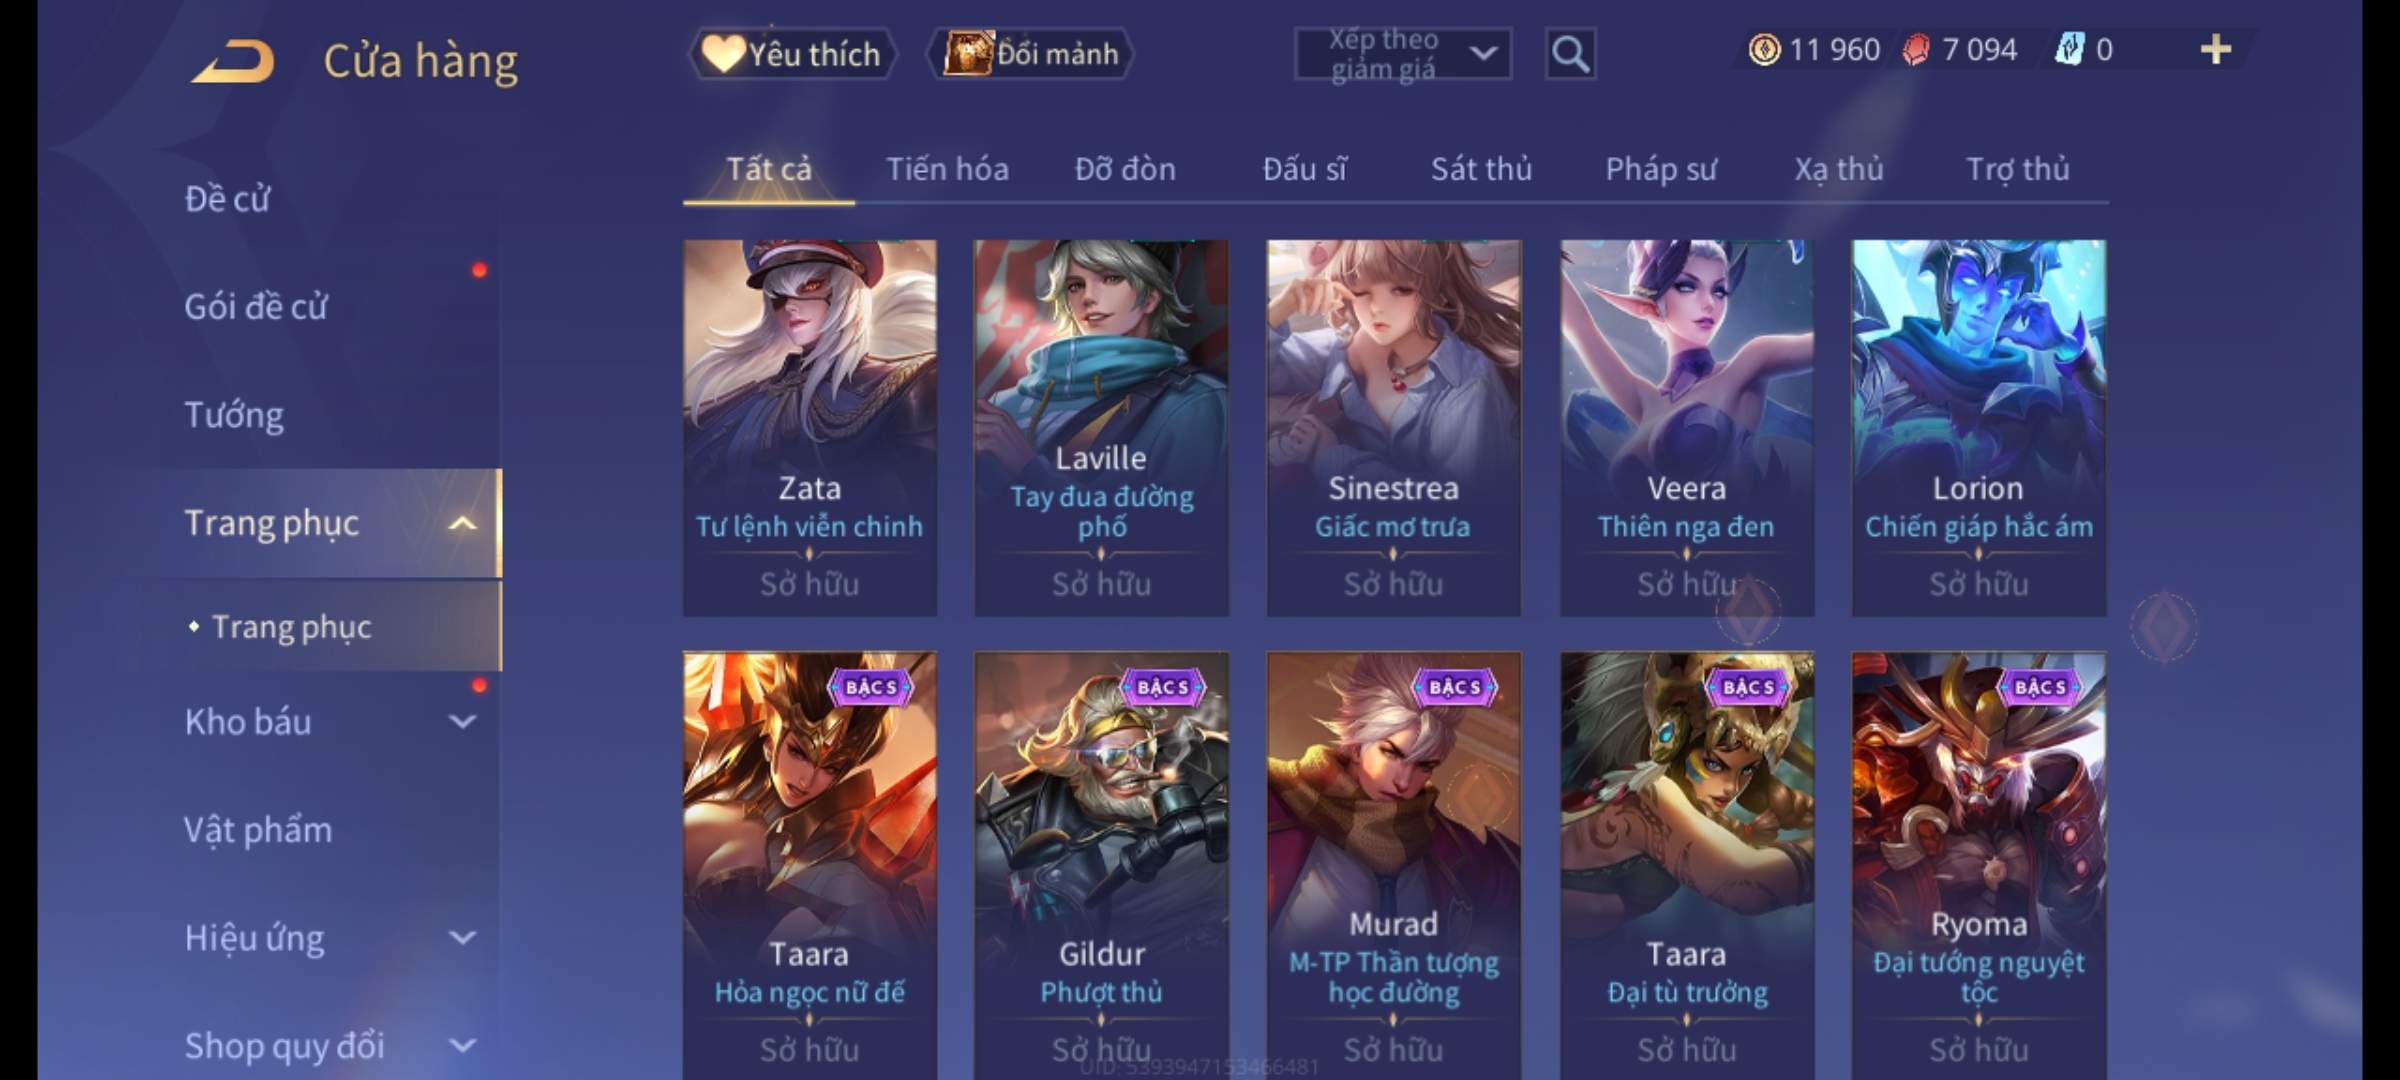
Task: Select the Sát thủ tab
Action: (1481, 169)
